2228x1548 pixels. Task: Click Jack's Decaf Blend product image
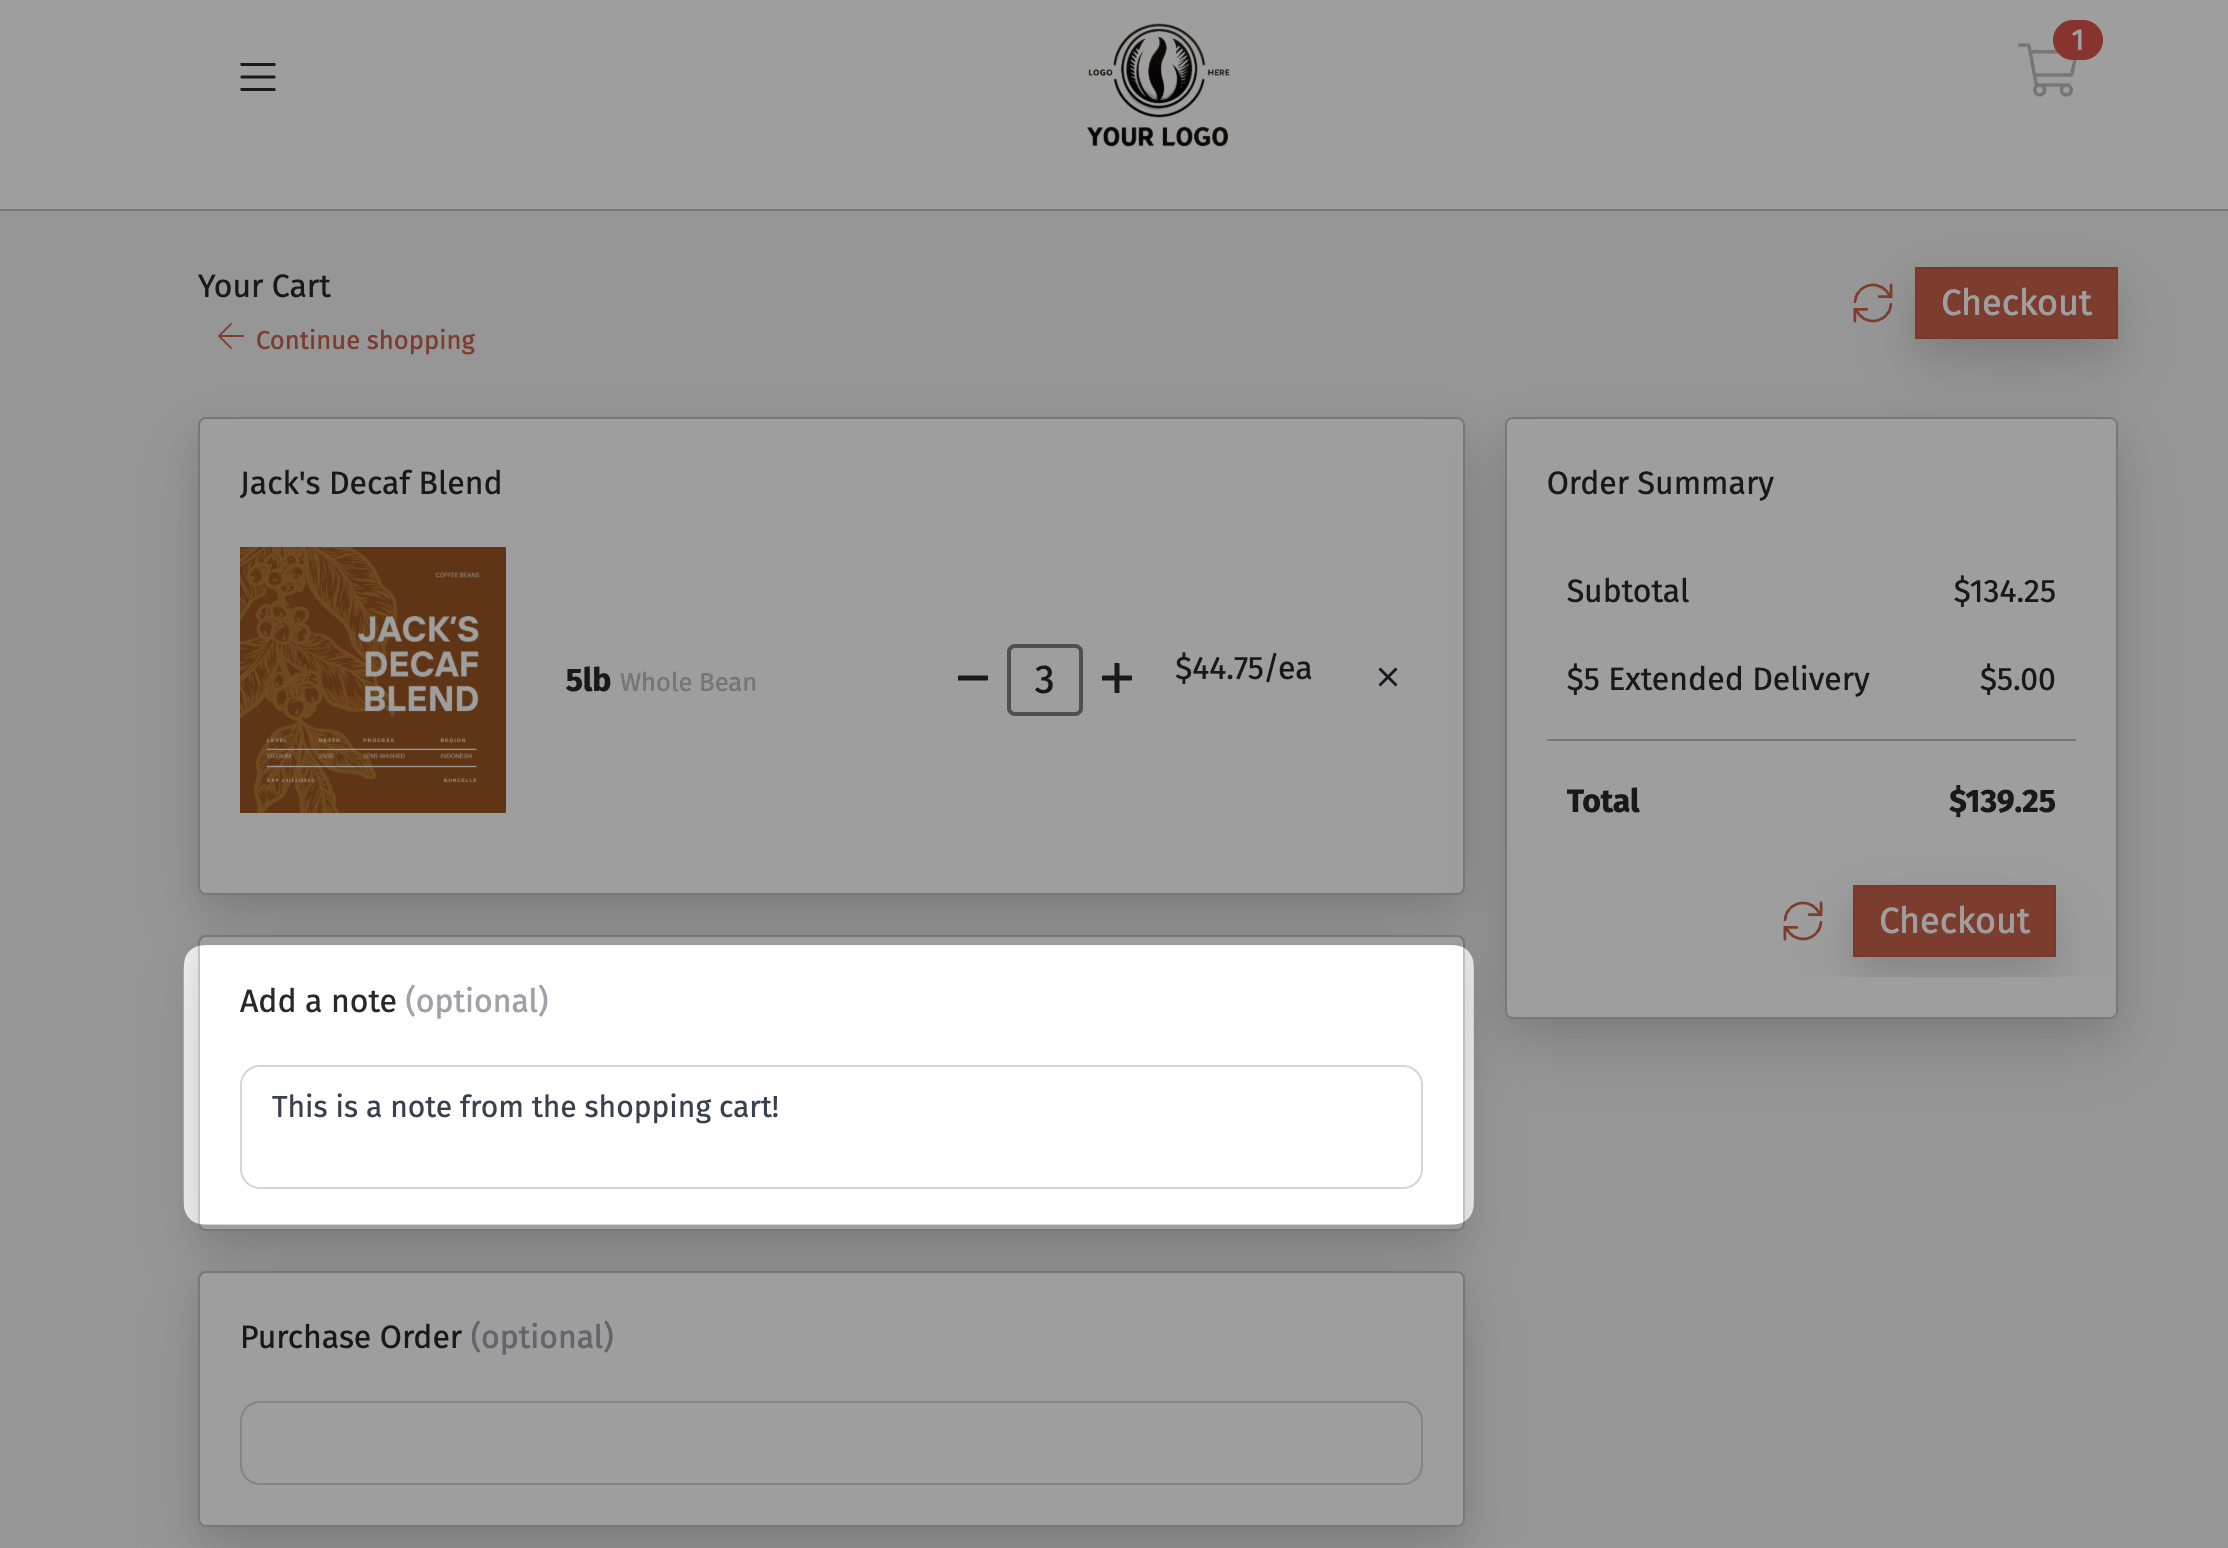372,680
